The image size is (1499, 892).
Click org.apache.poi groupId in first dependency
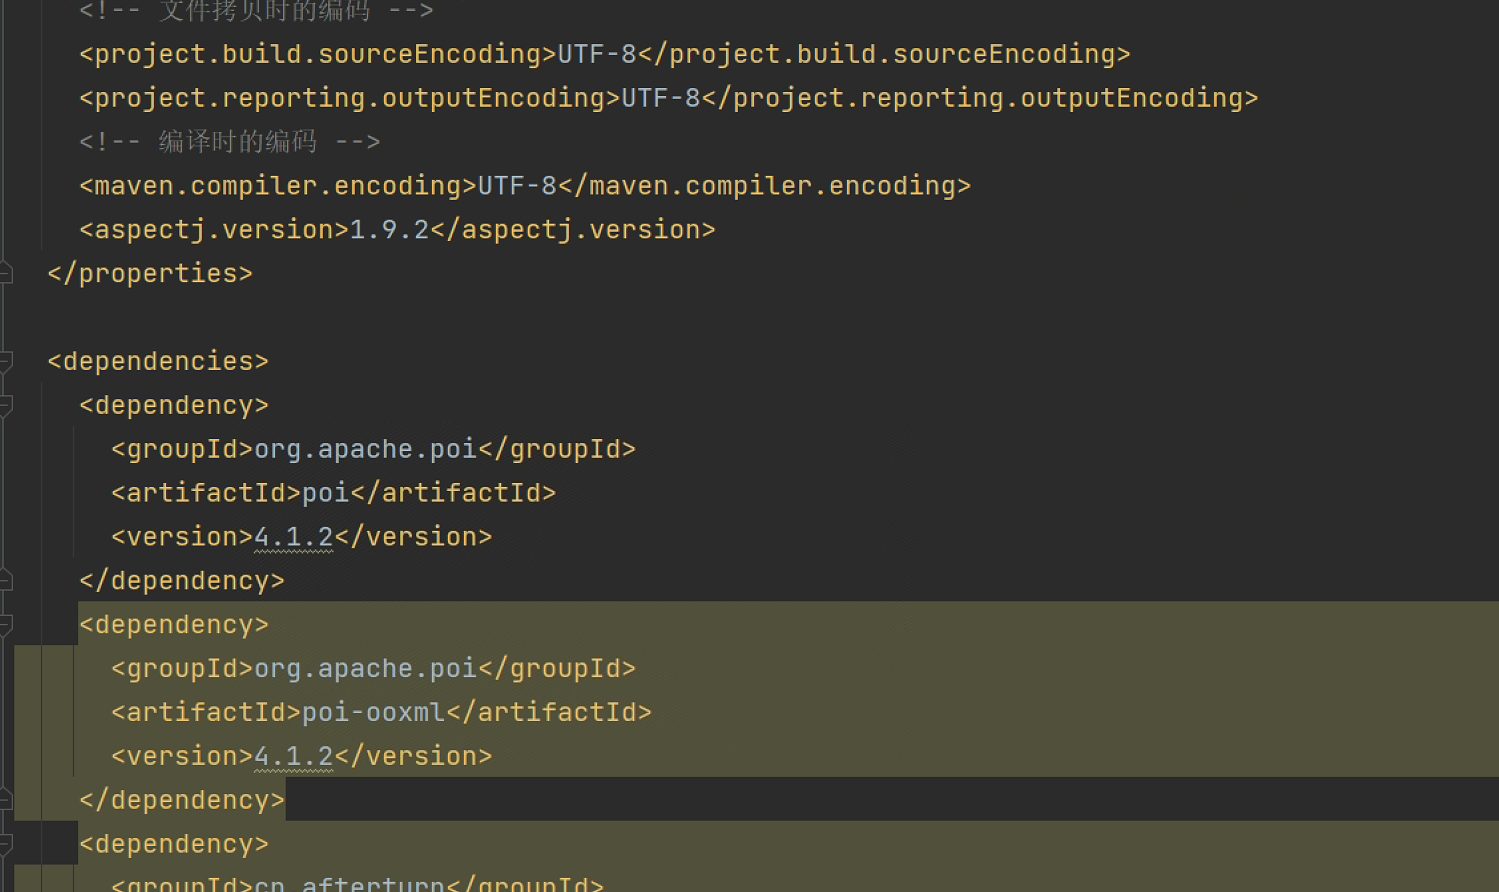click(365, 449)
